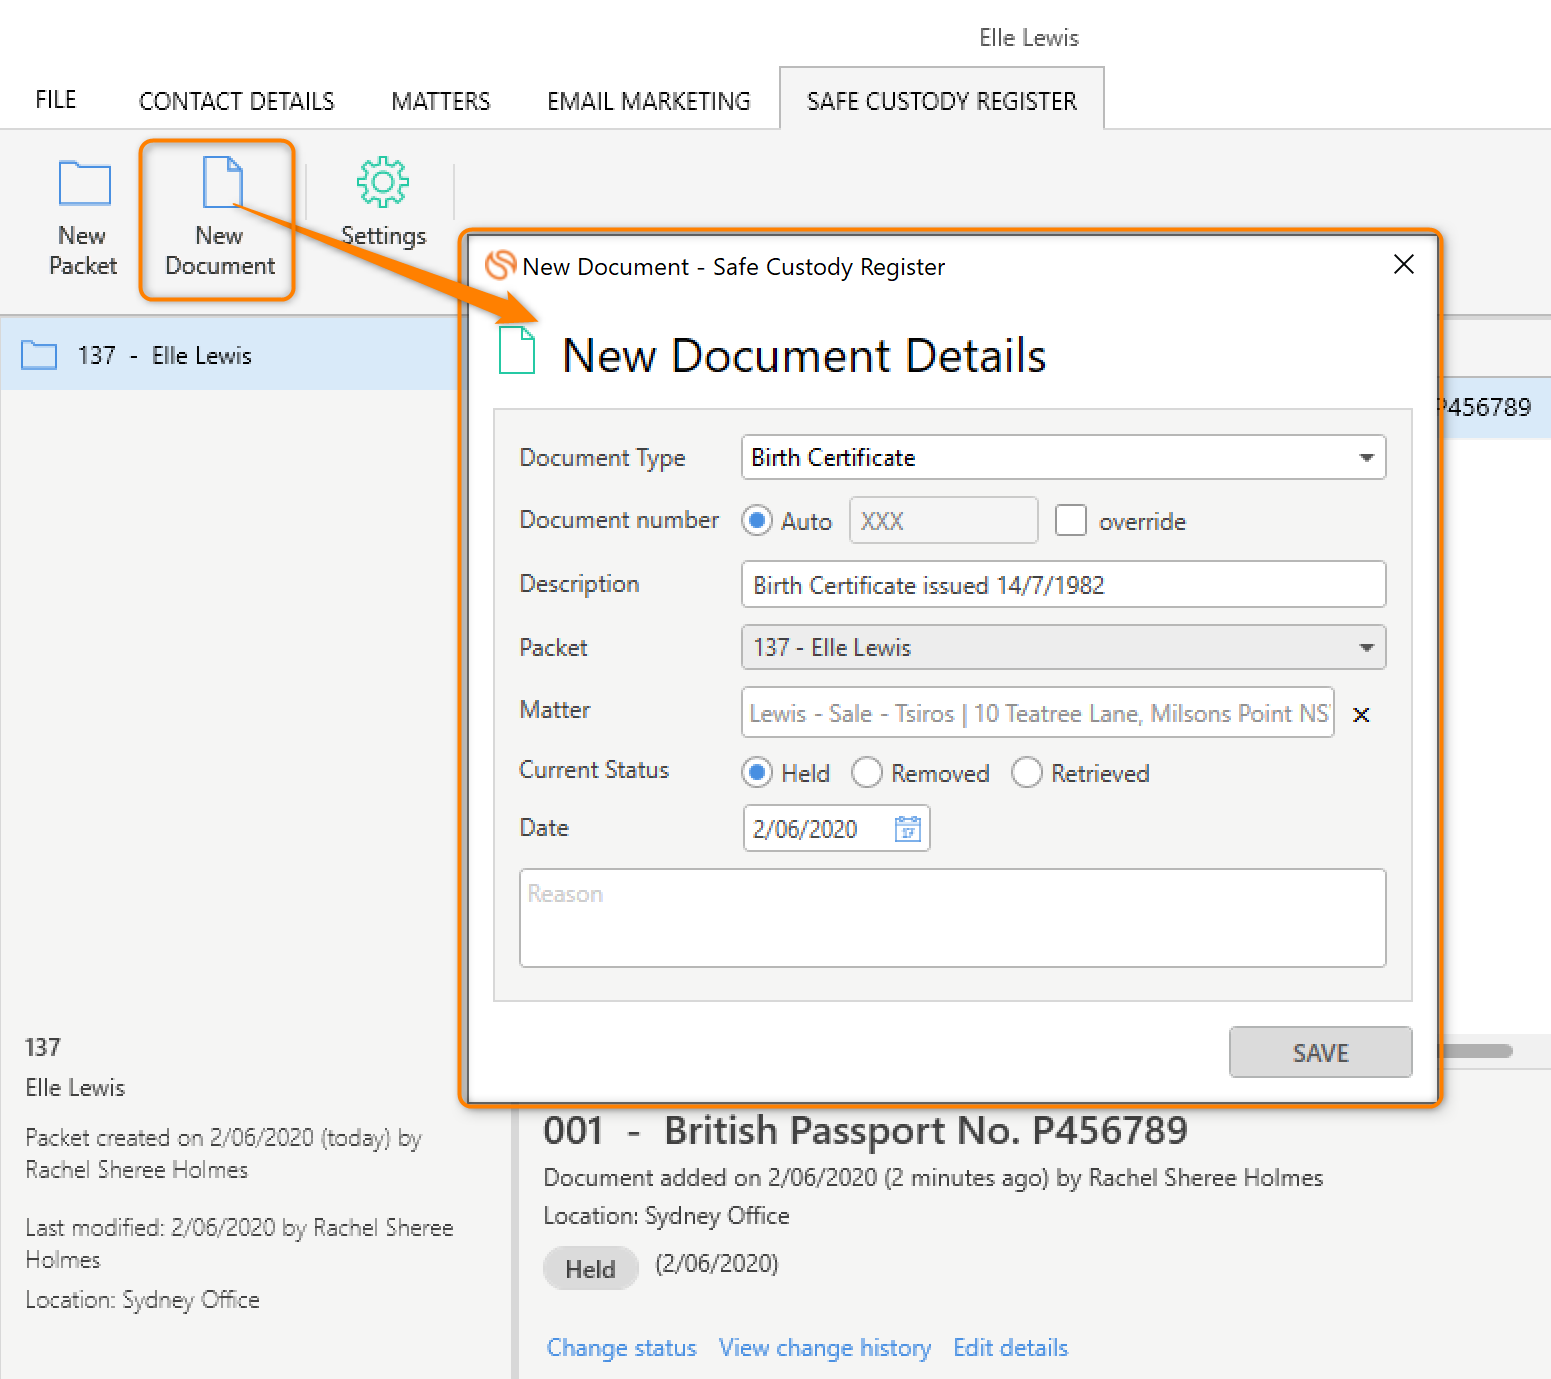Viewport: 1551px width, 1379px height.
Task: Select the New Document icon
Action: point(218,183)
